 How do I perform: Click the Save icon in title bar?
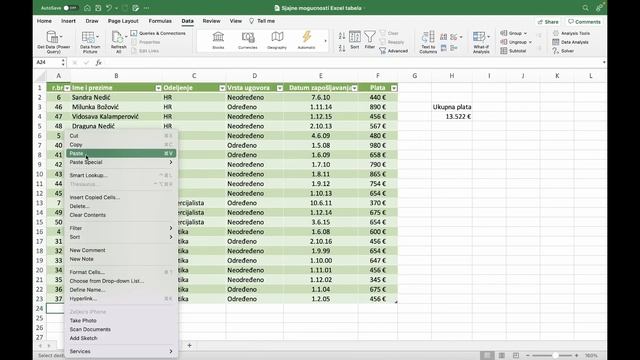pyautogui.click(x=98, y=8)
